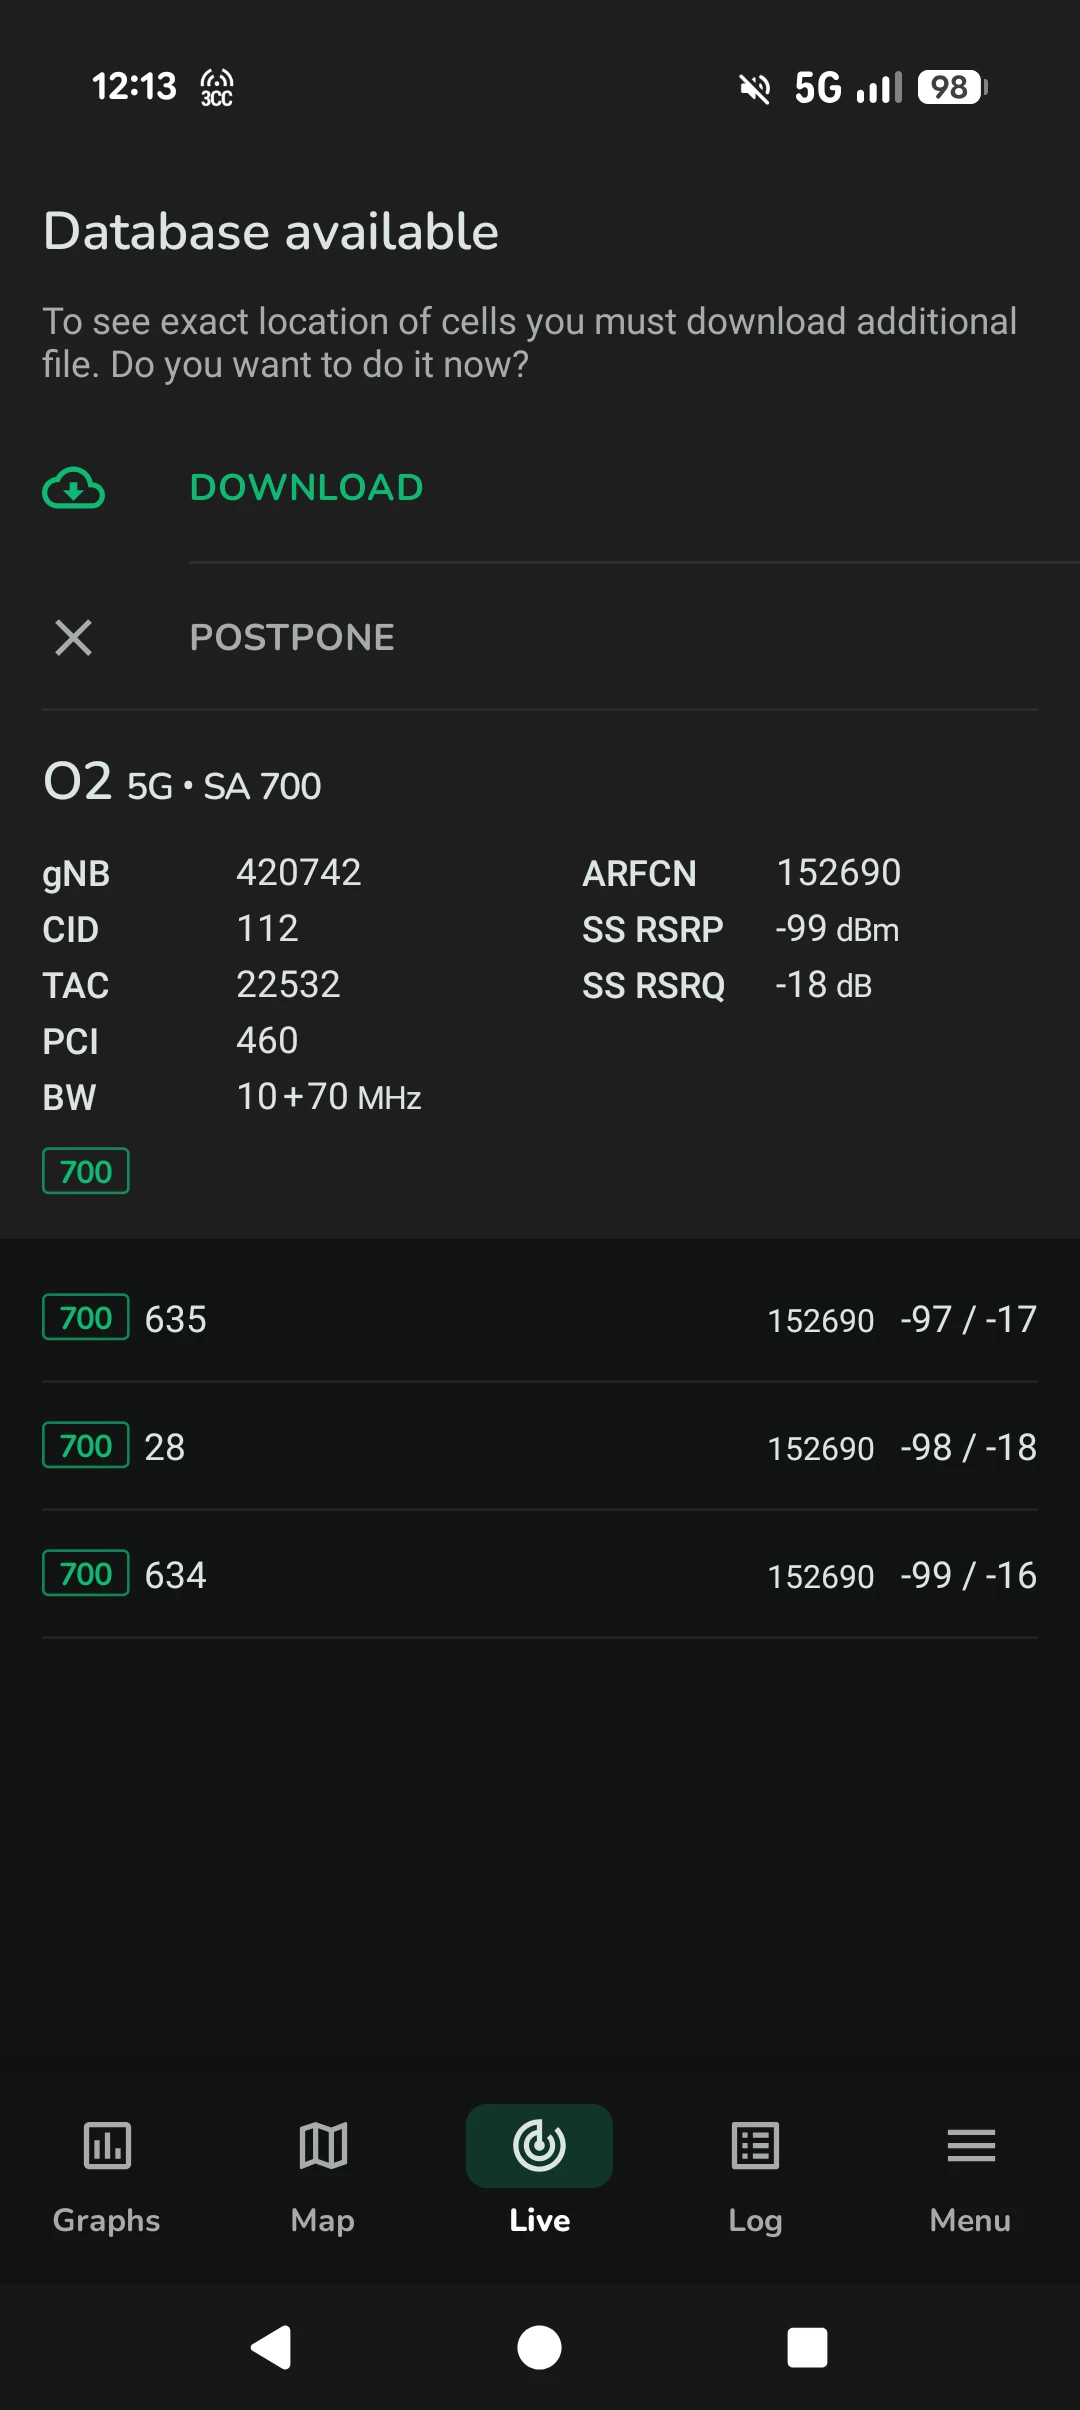Image resolution: width=1080 pixels, height=2410 pixels.
Task: Tap the X postpone icon
Action: (73, 637)
